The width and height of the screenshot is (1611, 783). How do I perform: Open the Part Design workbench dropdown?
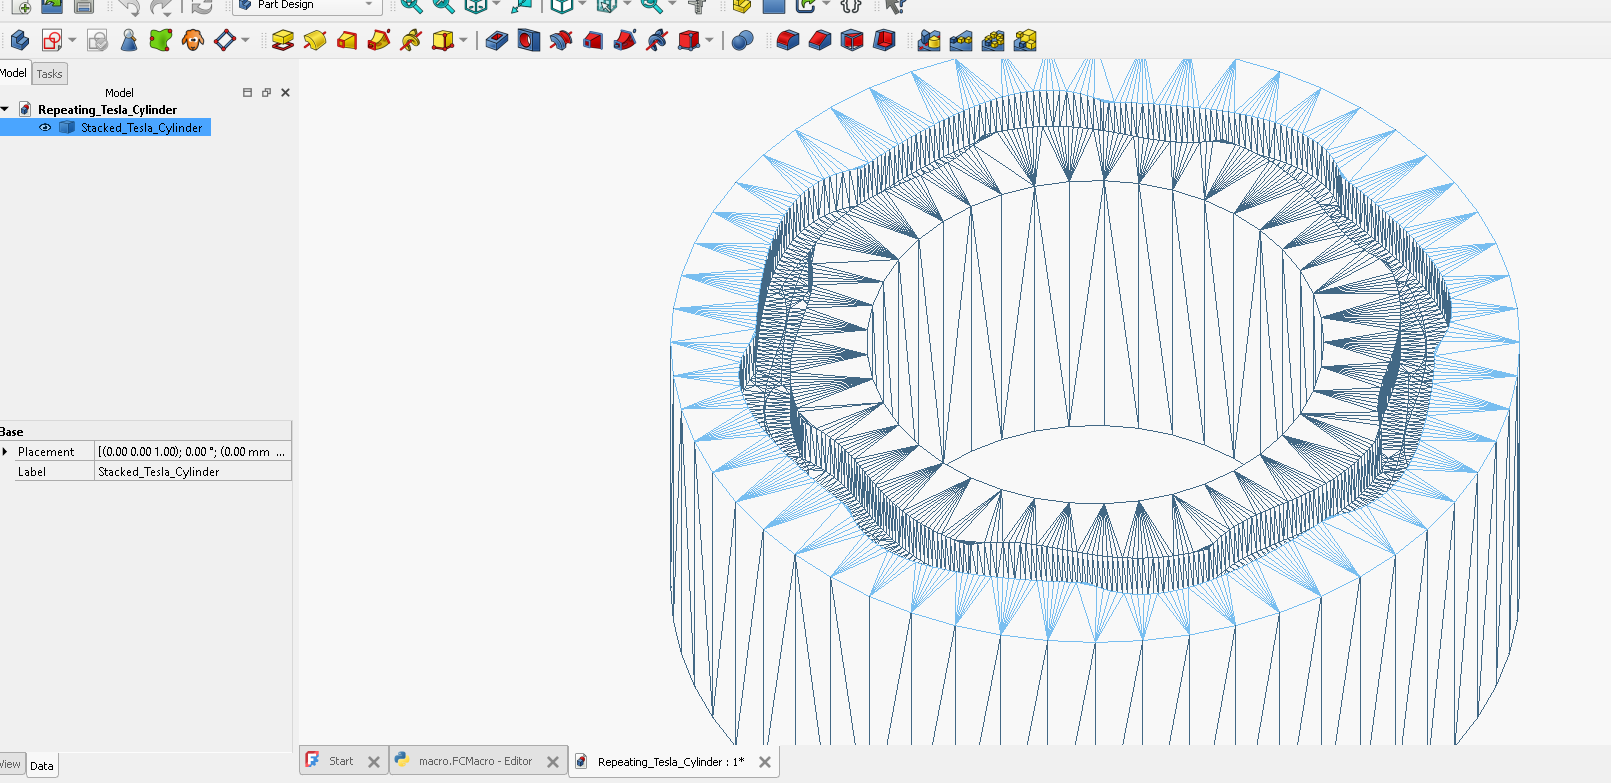coord(368,5)
